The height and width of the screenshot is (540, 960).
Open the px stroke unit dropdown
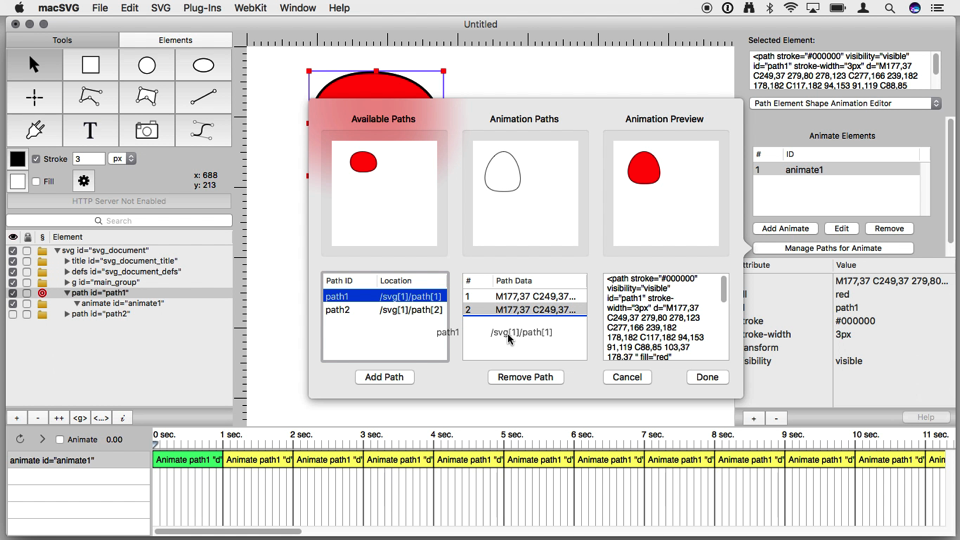[123, 159]
